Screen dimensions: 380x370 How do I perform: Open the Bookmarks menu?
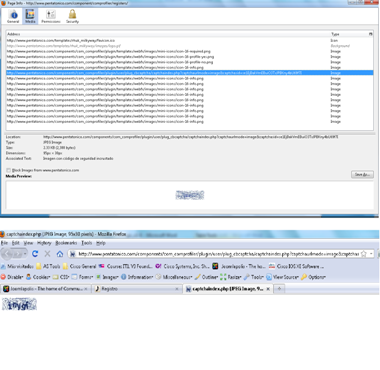point(66,243)
